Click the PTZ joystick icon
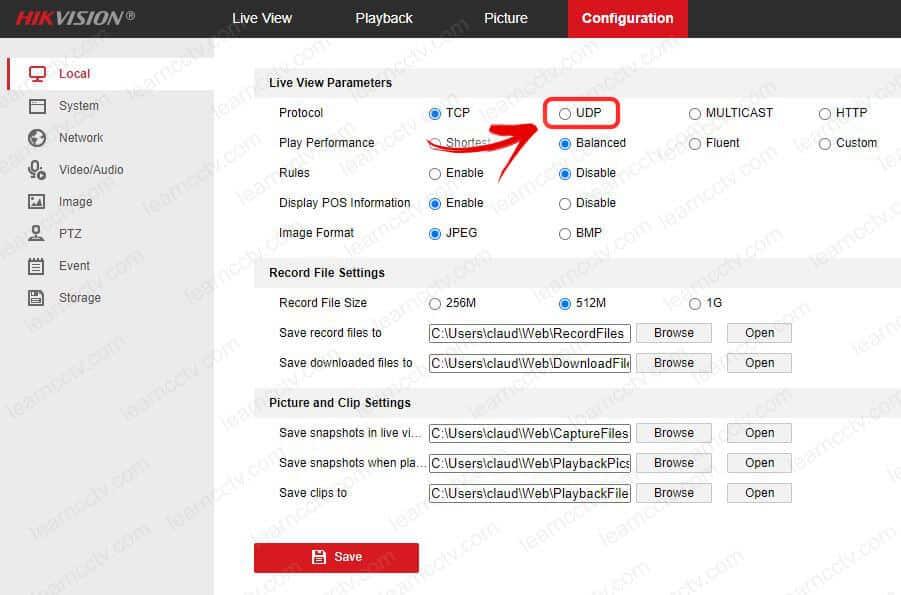901x595 pixels. click(x=37, y=233)
